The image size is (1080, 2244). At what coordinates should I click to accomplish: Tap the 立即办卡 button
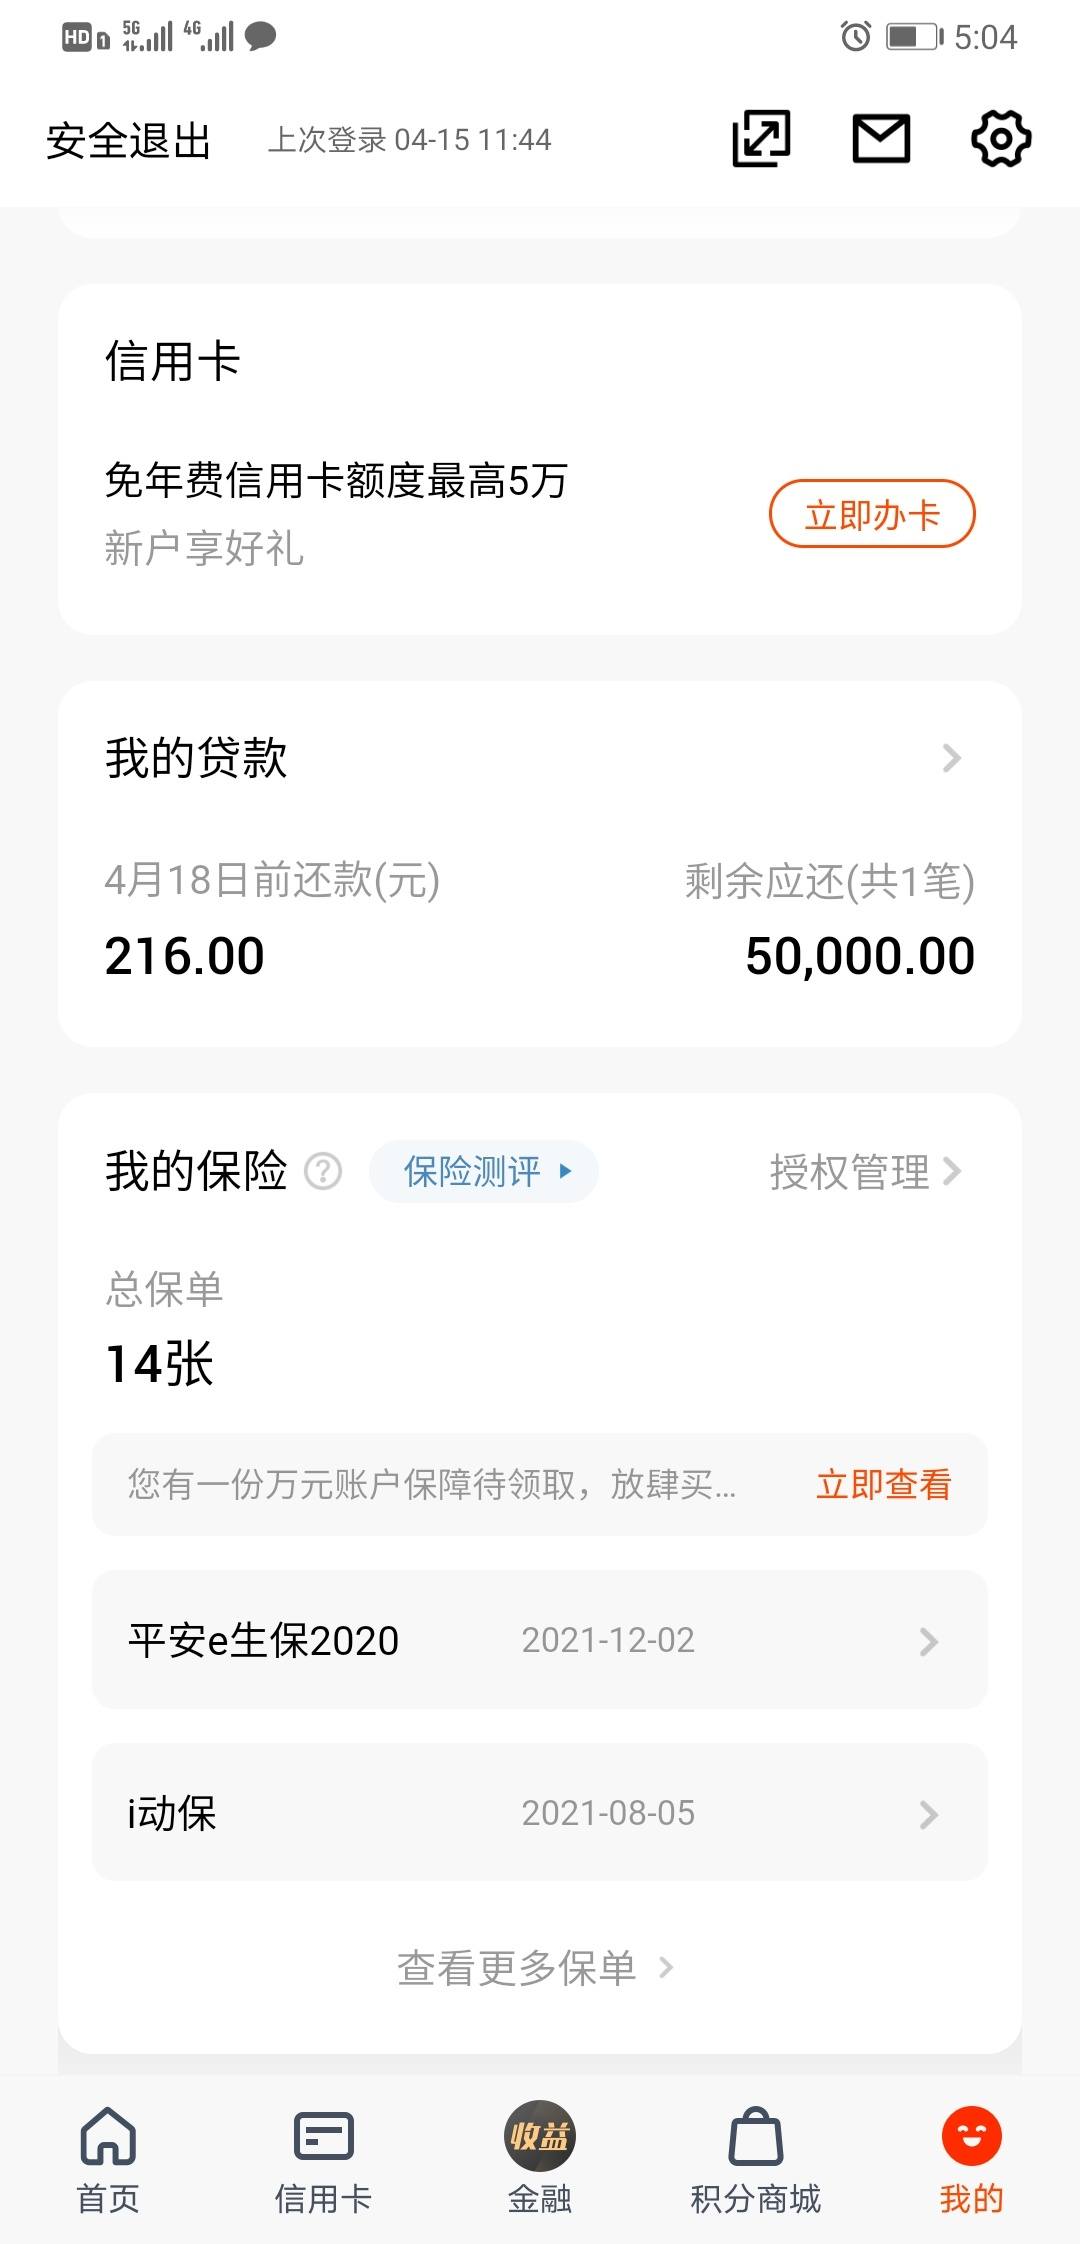(x=872, y=514)
